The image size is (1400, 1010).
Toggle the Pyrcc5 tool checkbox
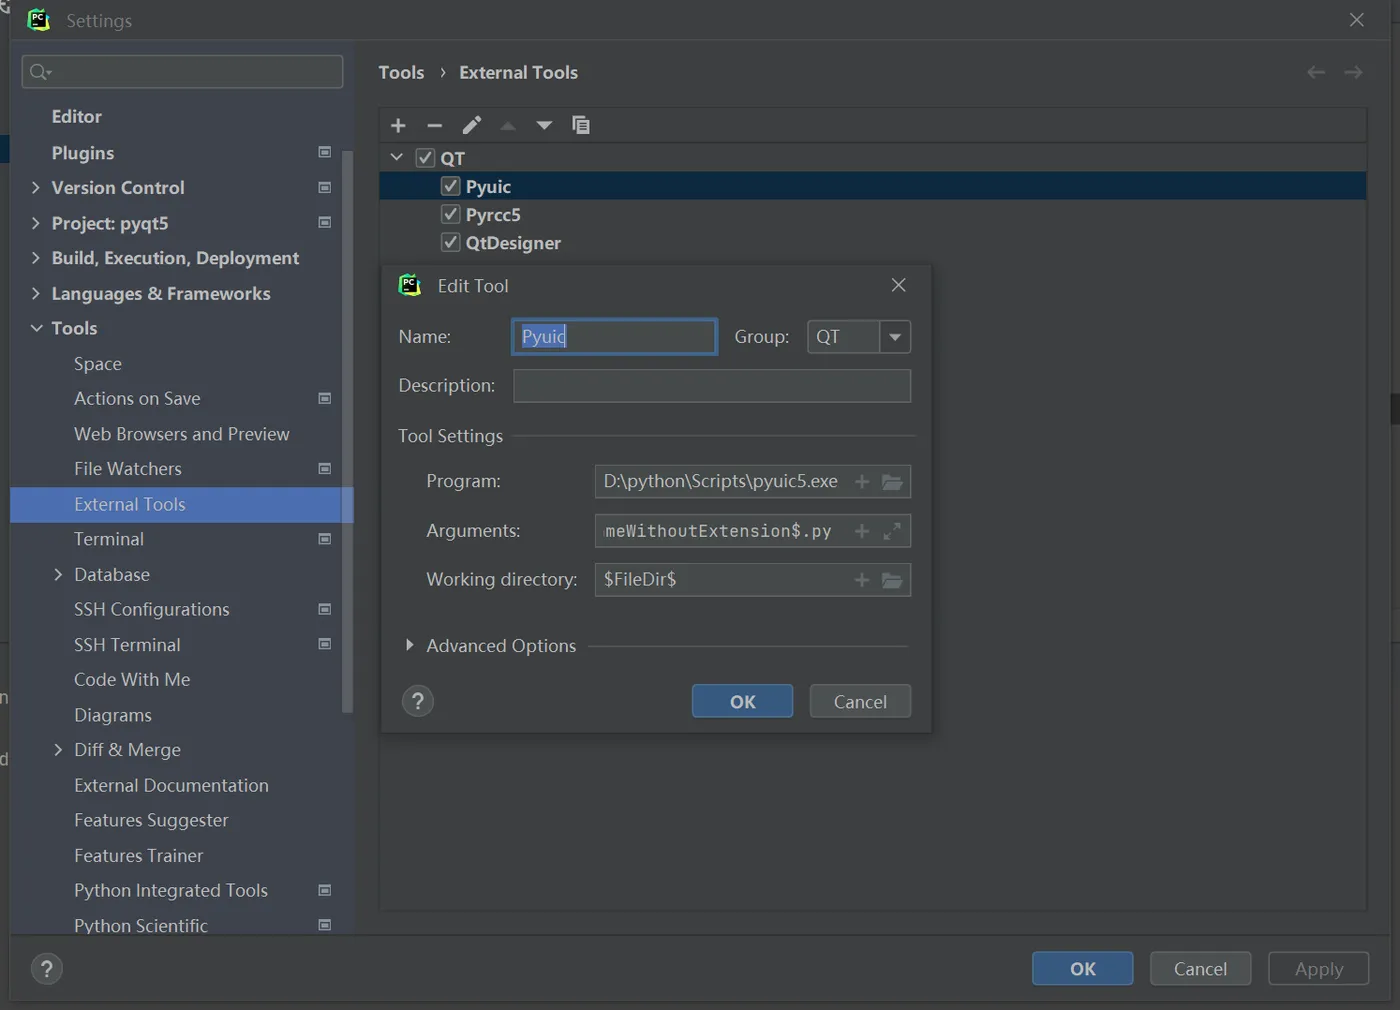pyautogui.click(x=450, y=214)
